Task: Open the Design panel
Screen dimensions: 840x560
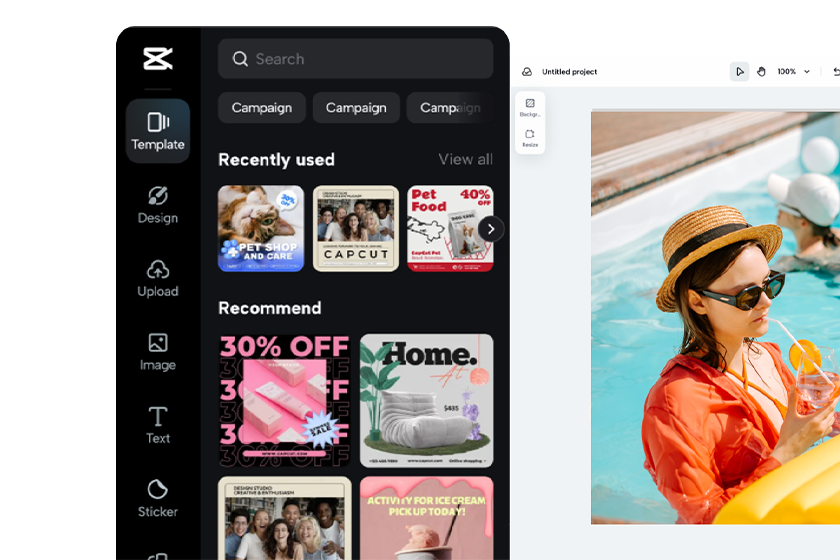Action: 158,205
